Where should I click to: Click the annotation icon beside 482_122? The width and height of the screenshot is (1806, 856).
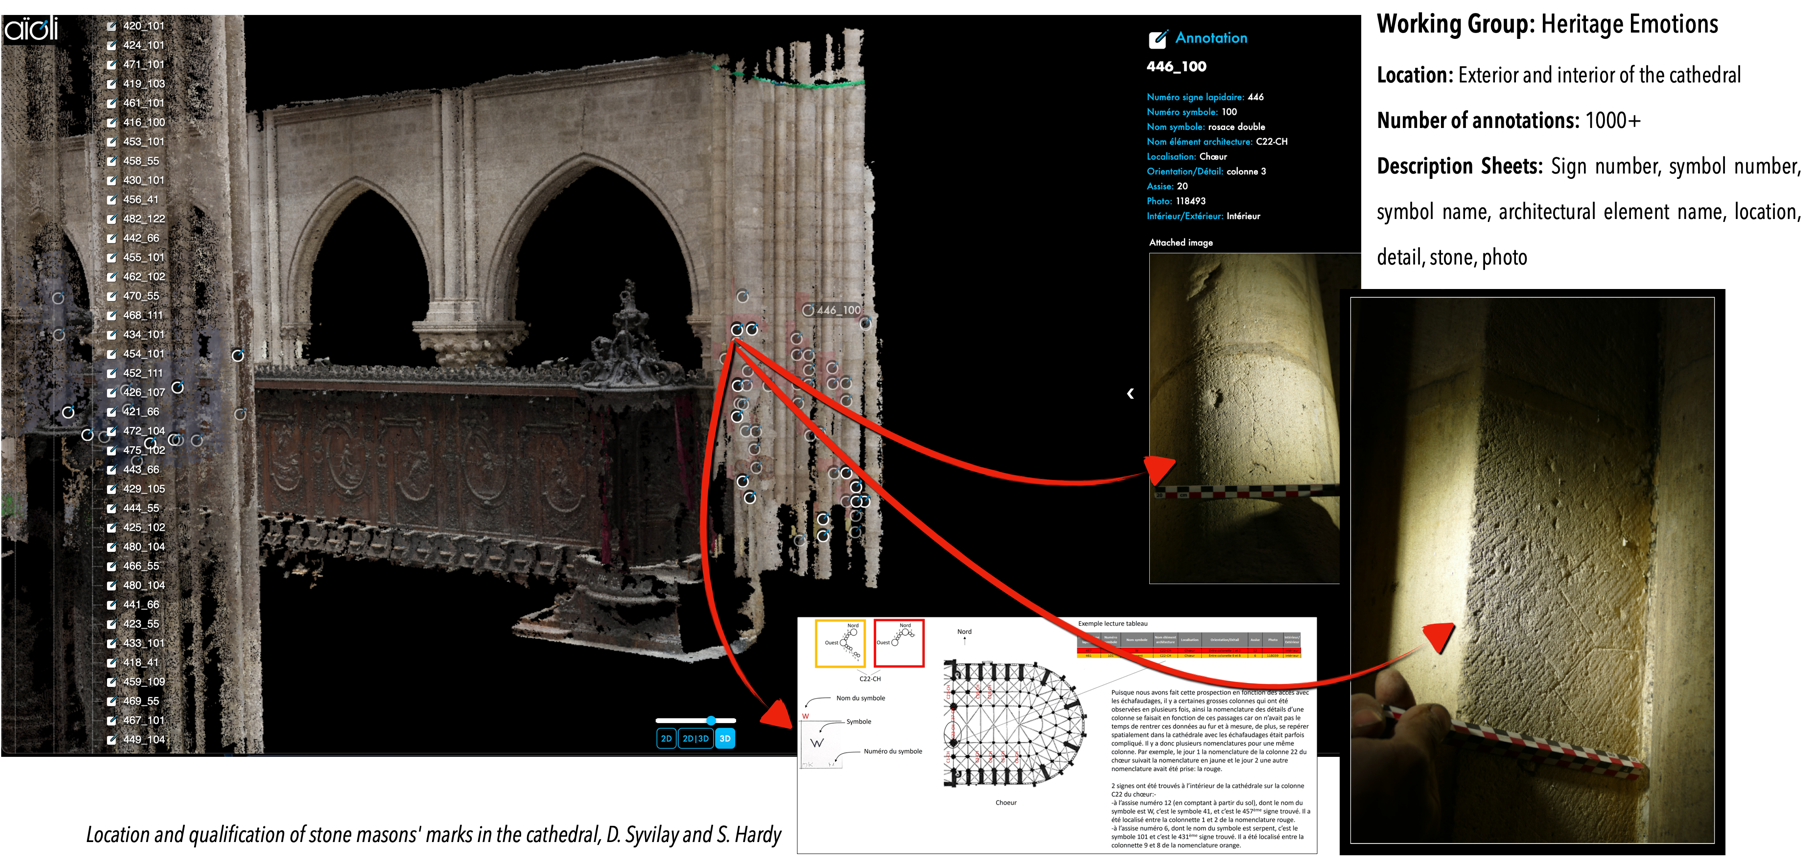point(112,219)
